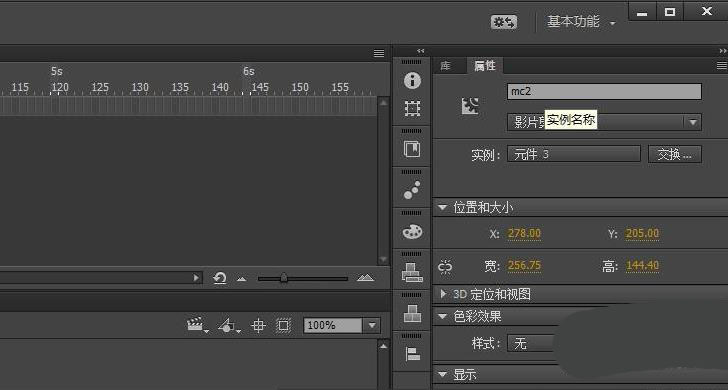Maximize the application window
Screen dimensions: 728x390
pyautogui.click(x=670, y=12)
